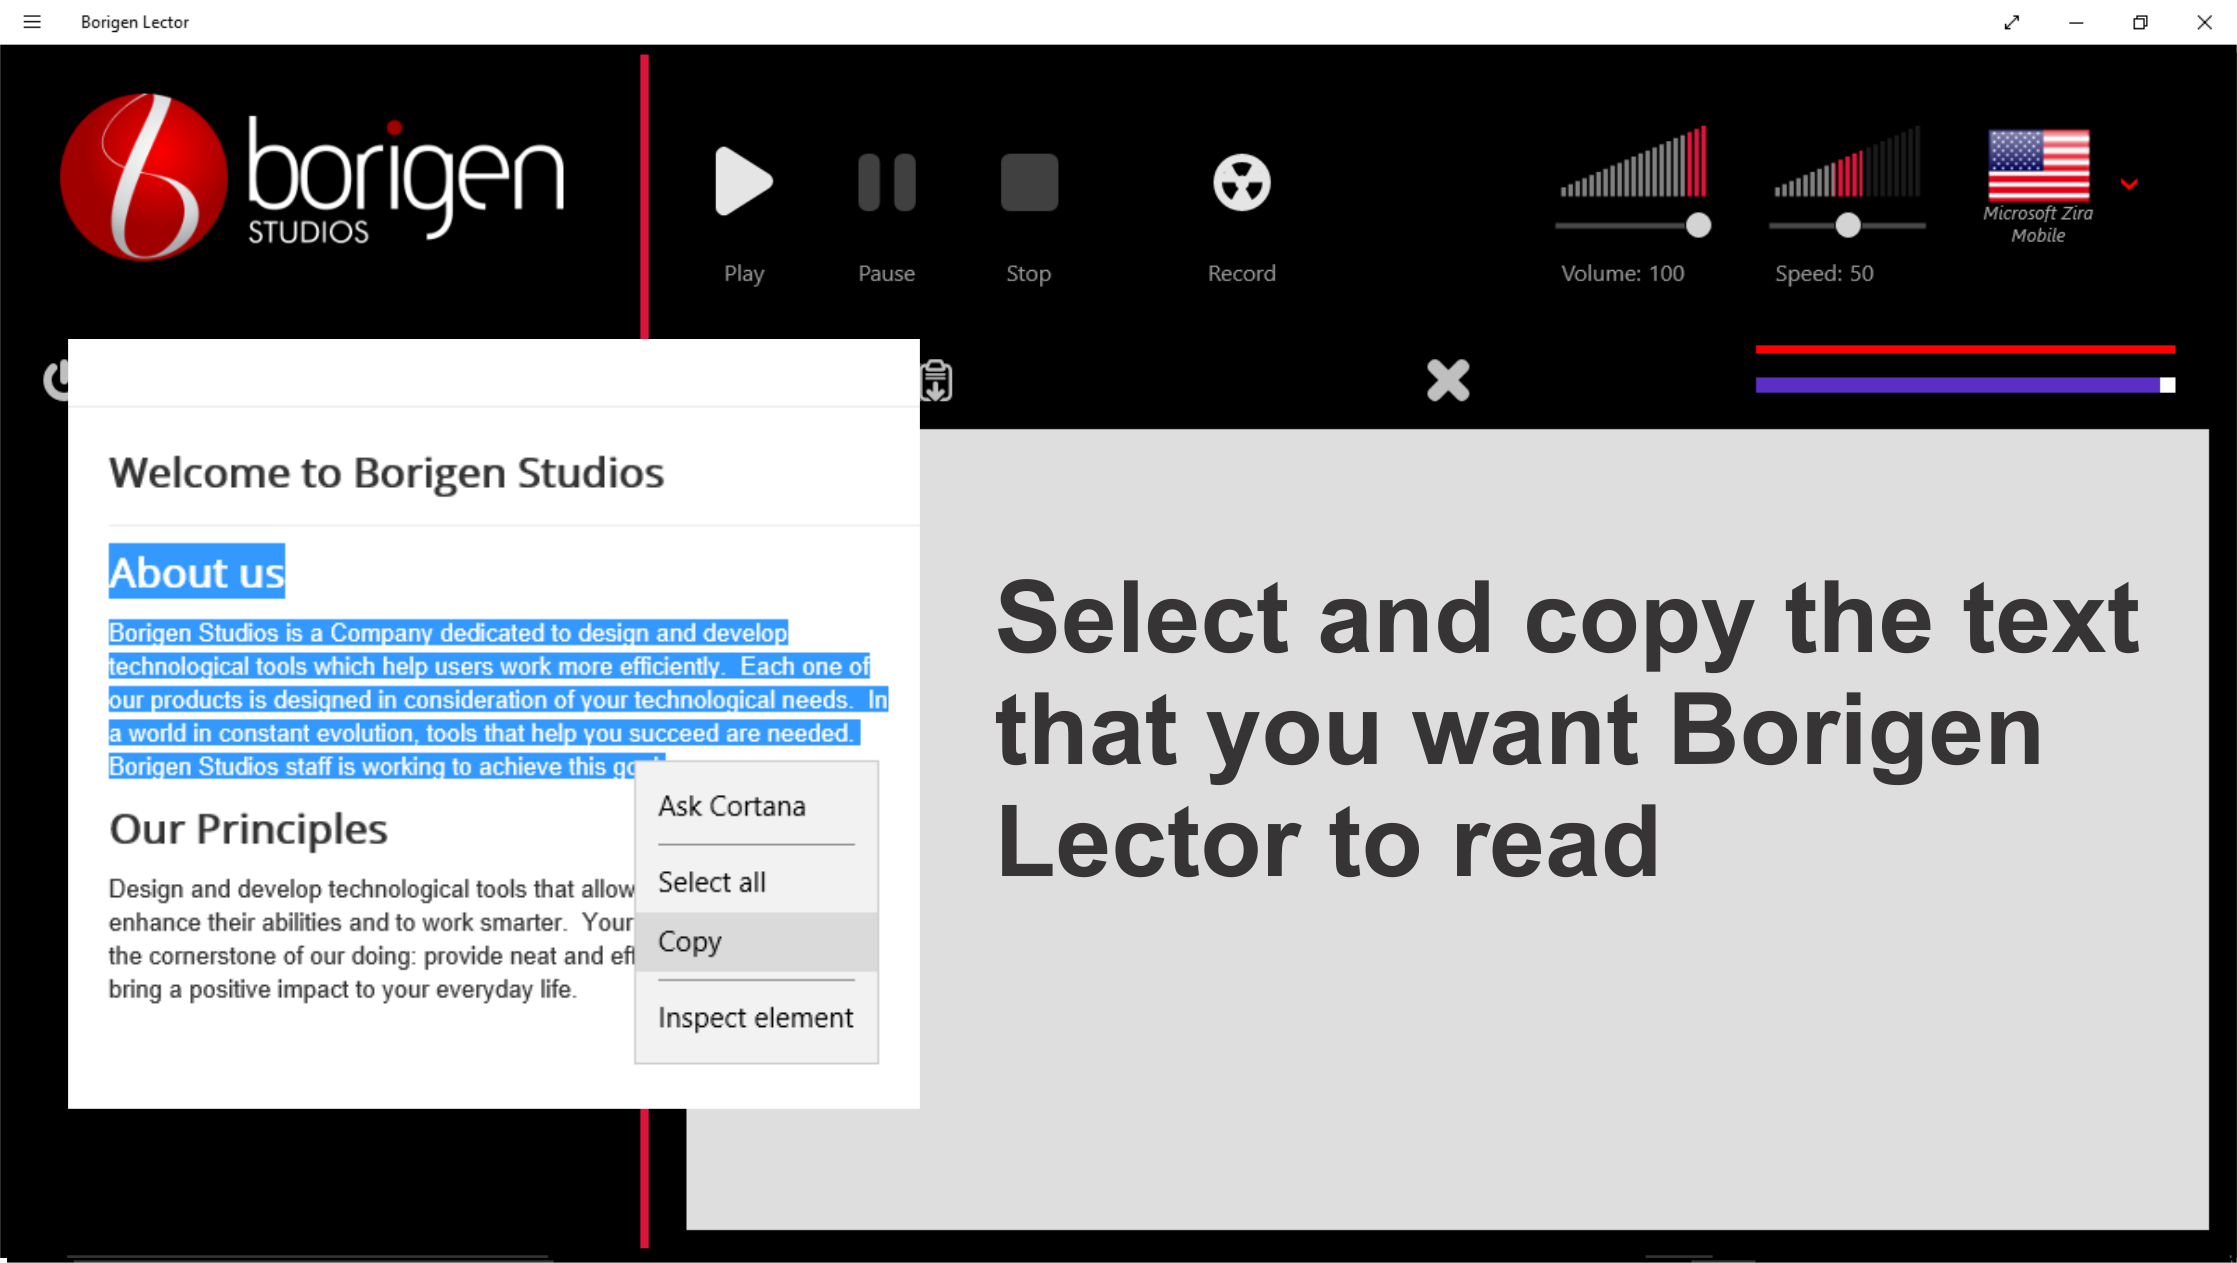
Task: Click the Borigen Studios logo
Action: tap(312, 178)
